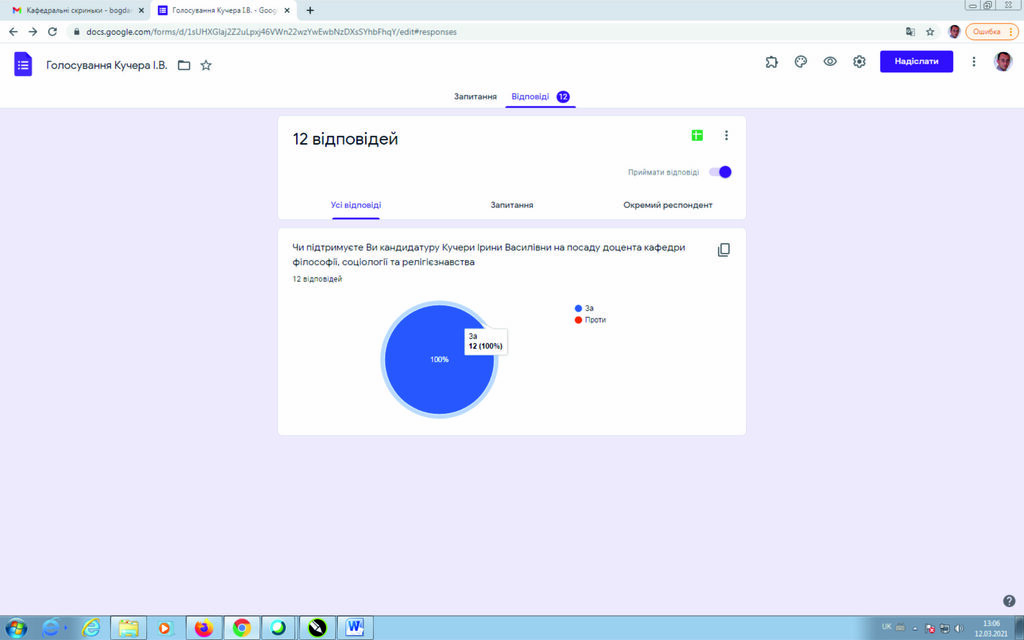Click the preview eye icon

[x=830, y=62]
